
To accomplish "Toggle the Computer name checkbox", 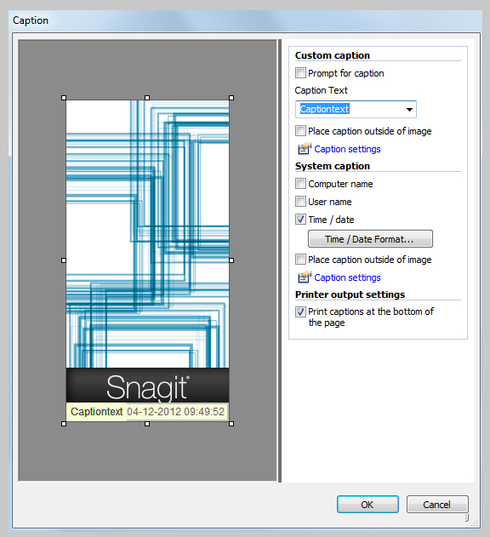I will (x=300, y=184).
